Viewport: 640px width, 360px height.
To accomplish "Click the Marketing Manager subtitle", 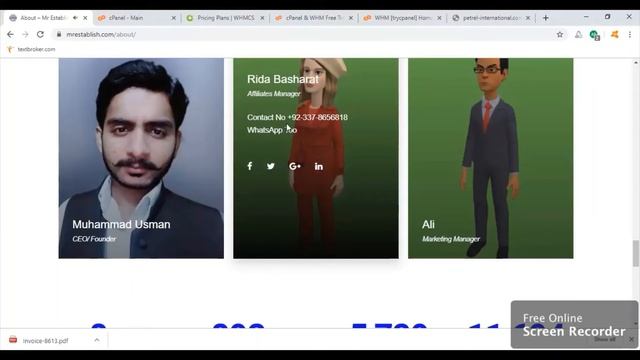I will pos(451,239).
